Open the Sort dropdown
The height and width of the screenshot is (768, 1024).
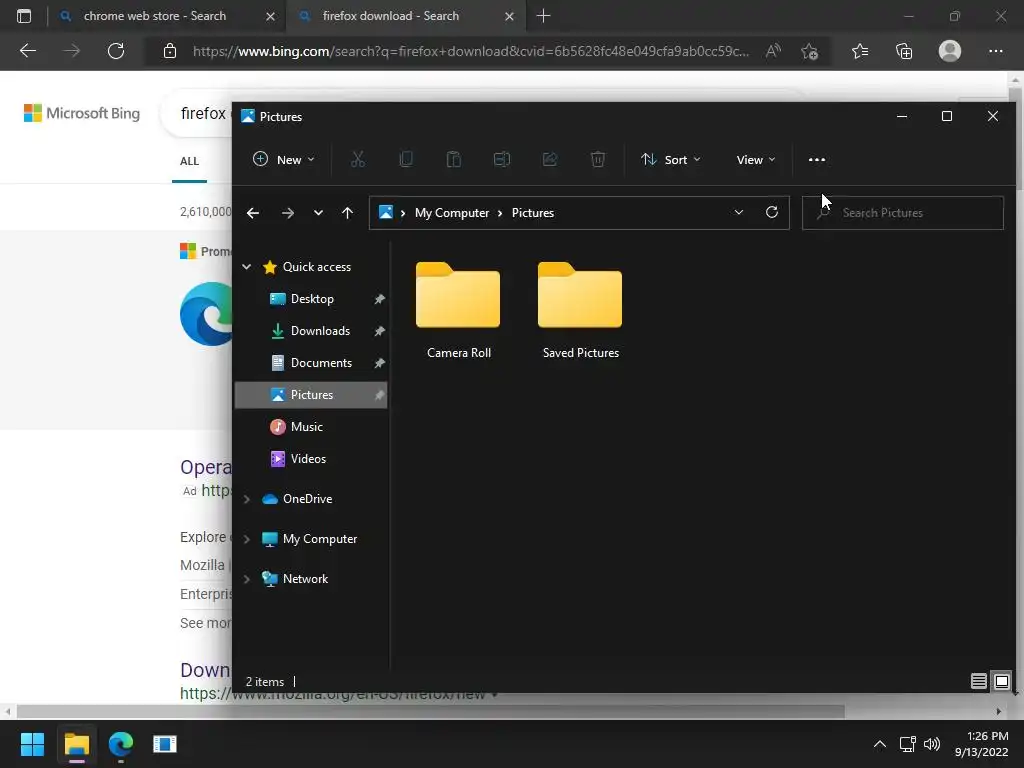671,159
